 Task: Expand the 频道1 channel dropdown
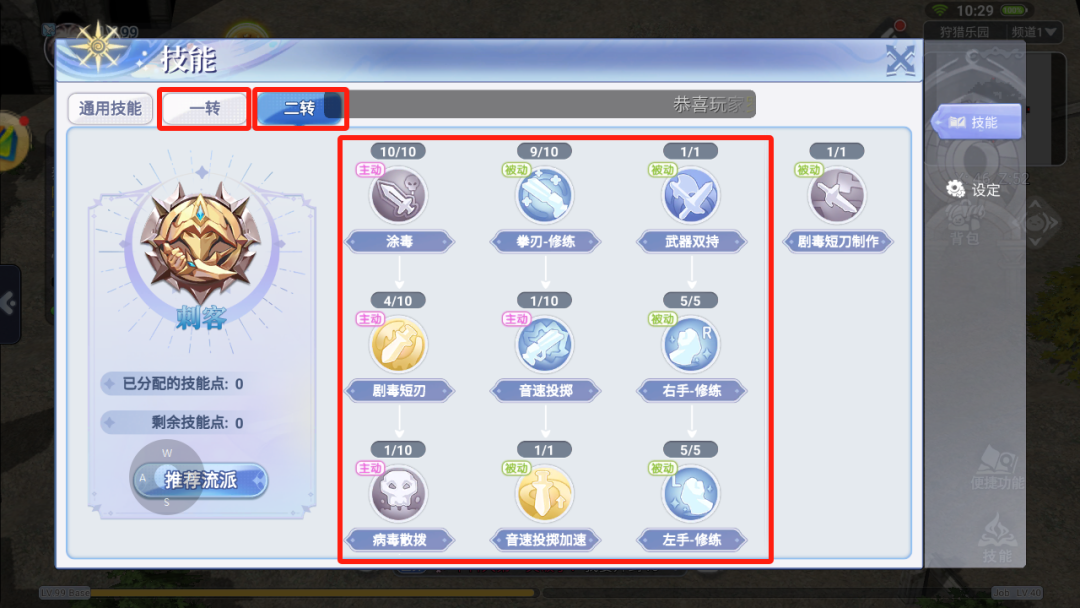pyautogui.click(x=1034, y=32)
